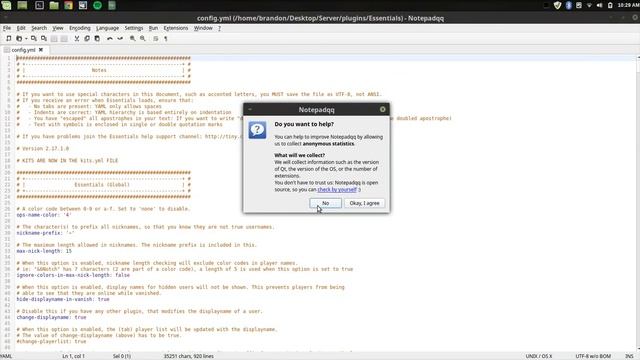
Task: Click the Open file toolbar icon
Action: click(19, 38)
